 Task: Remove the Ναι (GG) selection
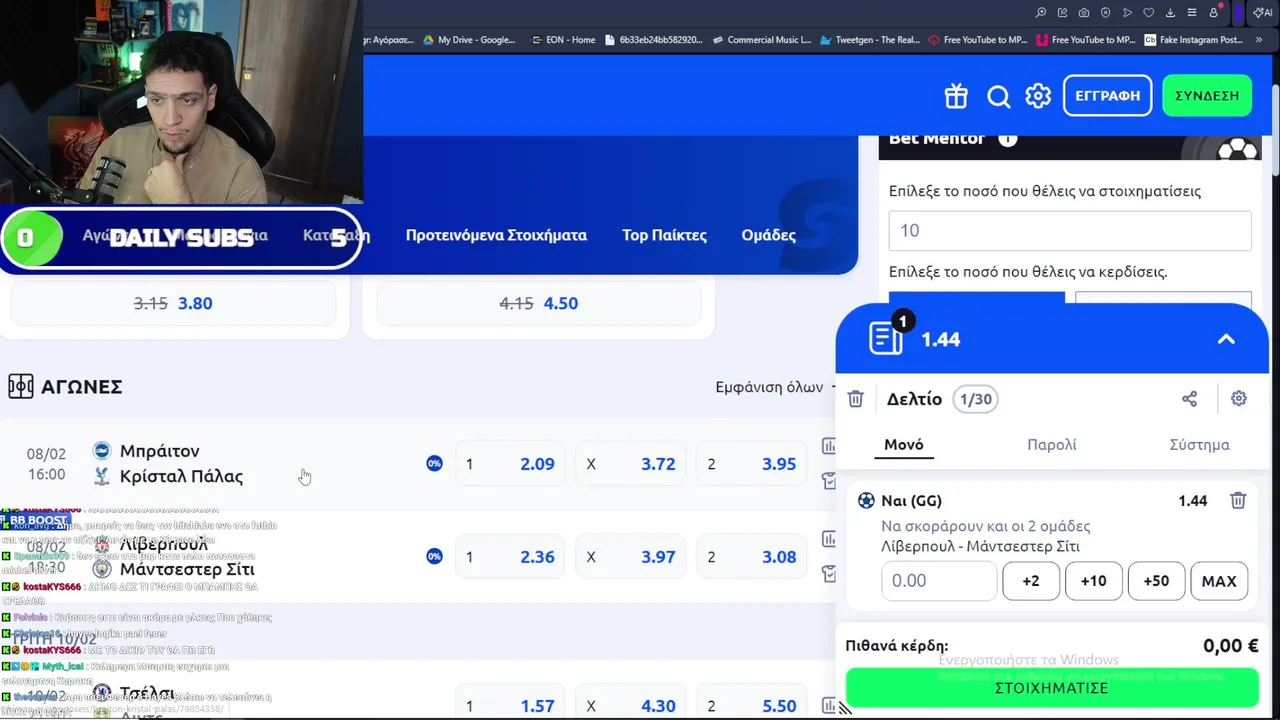1238,500
